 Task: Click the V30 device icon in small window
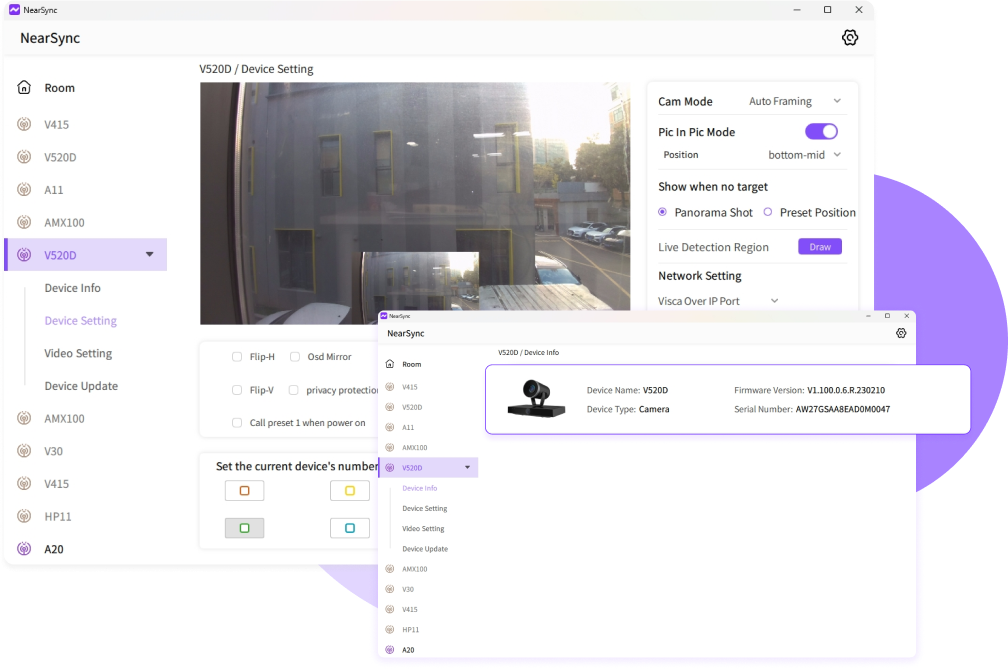[x=390, y=589]
